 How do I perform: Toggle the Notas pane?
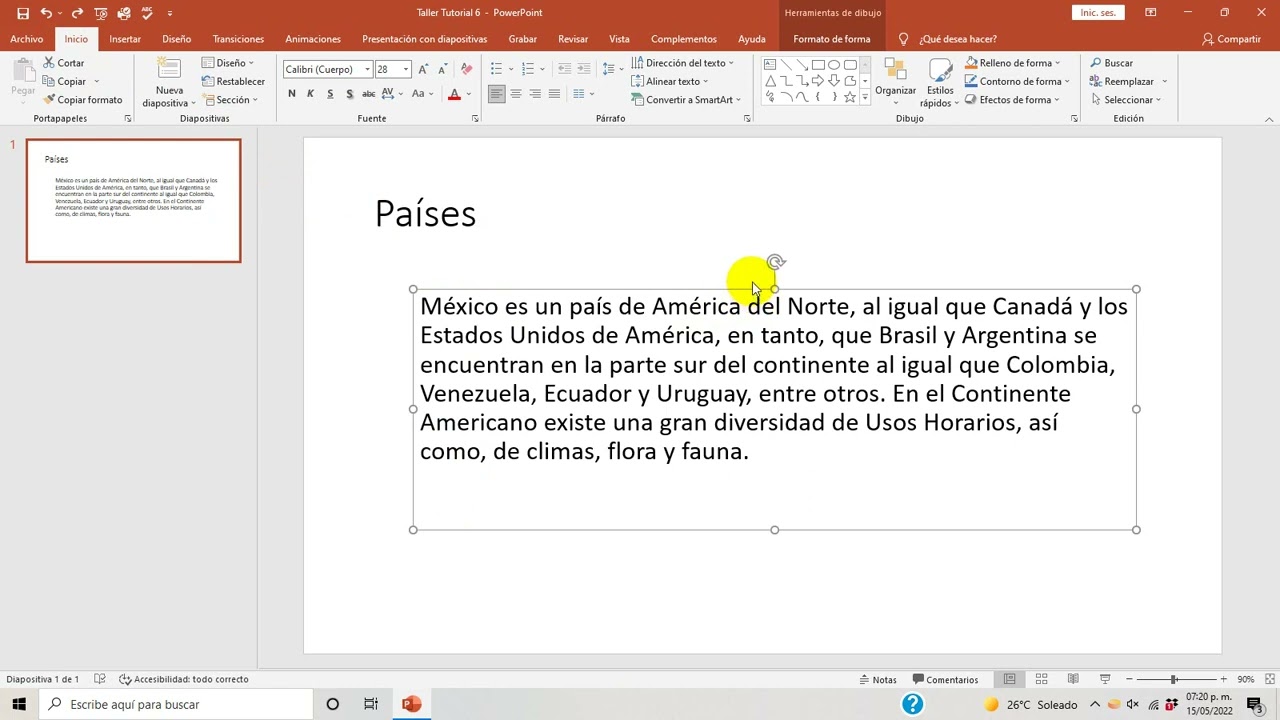878,680
